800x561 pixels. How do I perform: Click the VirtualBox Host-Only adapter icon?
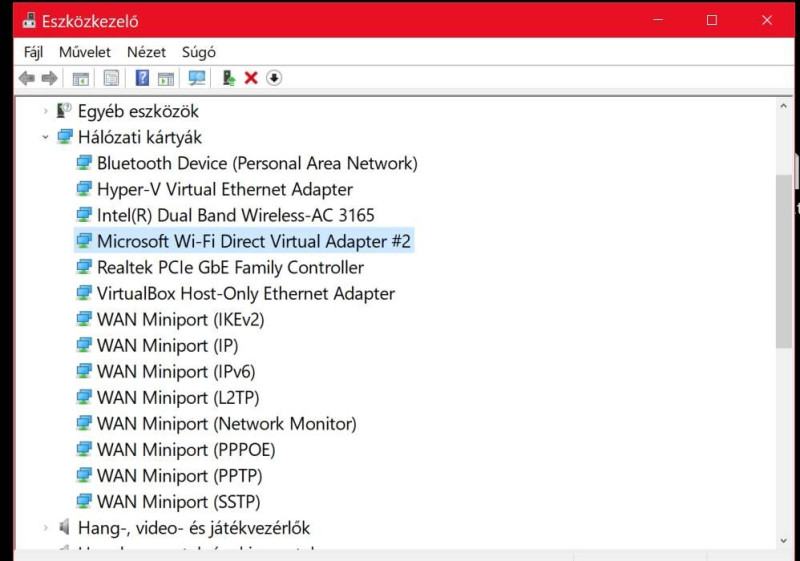[x=84, y=293]
